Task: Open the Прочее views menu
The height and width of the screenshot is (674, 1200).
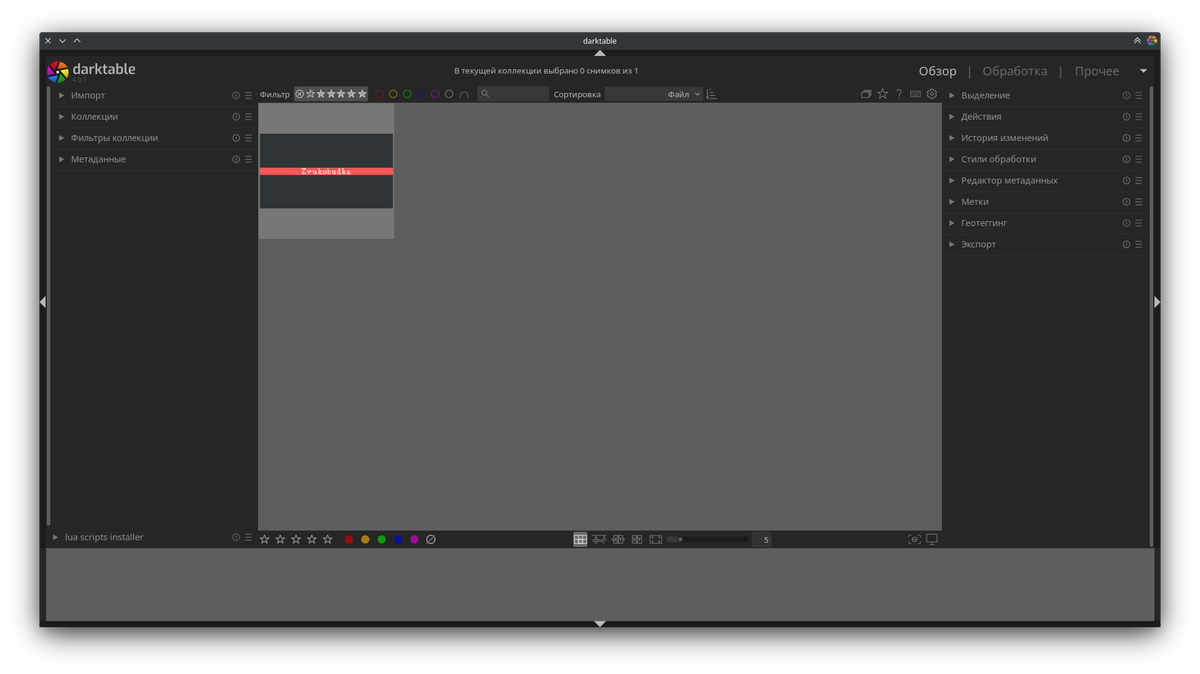Action: (x=1097, y=71)
